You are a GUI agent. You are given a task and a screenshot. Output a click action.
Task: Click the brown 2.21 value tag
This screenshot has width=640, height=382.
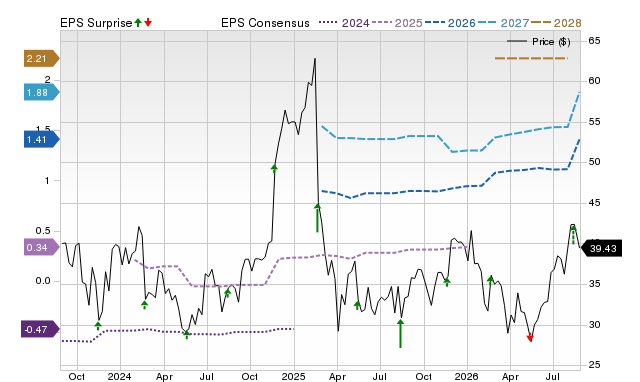click(x=42, y=59)
